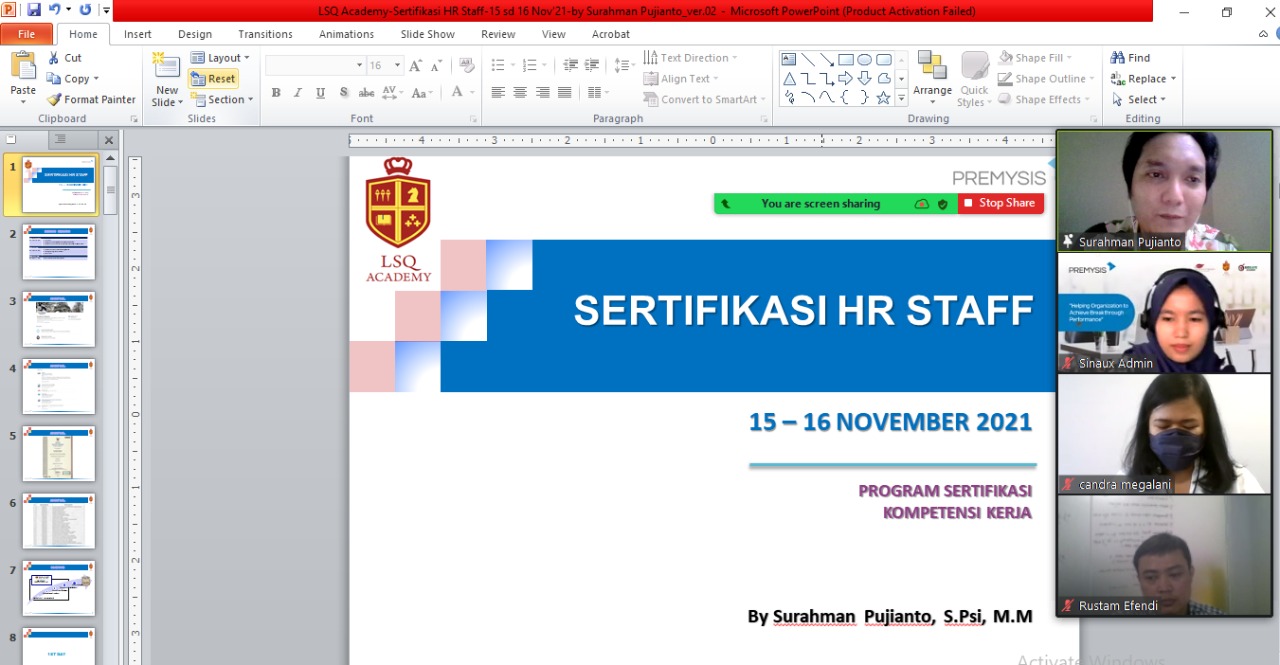Switch to the Transitions tab
Screen dimensions: 1280x665
[265, 34]
